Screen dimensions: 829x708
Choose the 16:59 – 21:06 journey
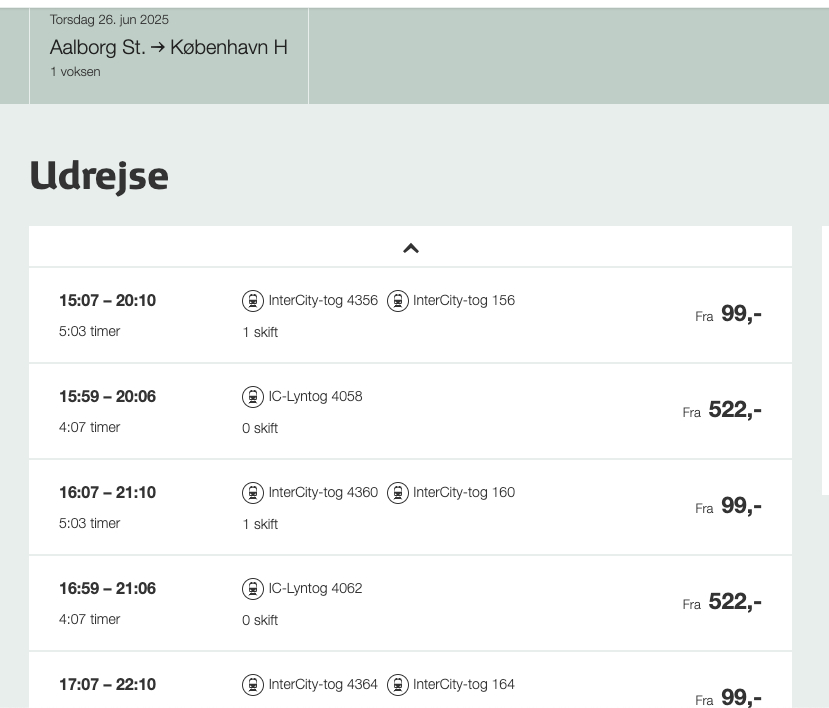(108, 589)
